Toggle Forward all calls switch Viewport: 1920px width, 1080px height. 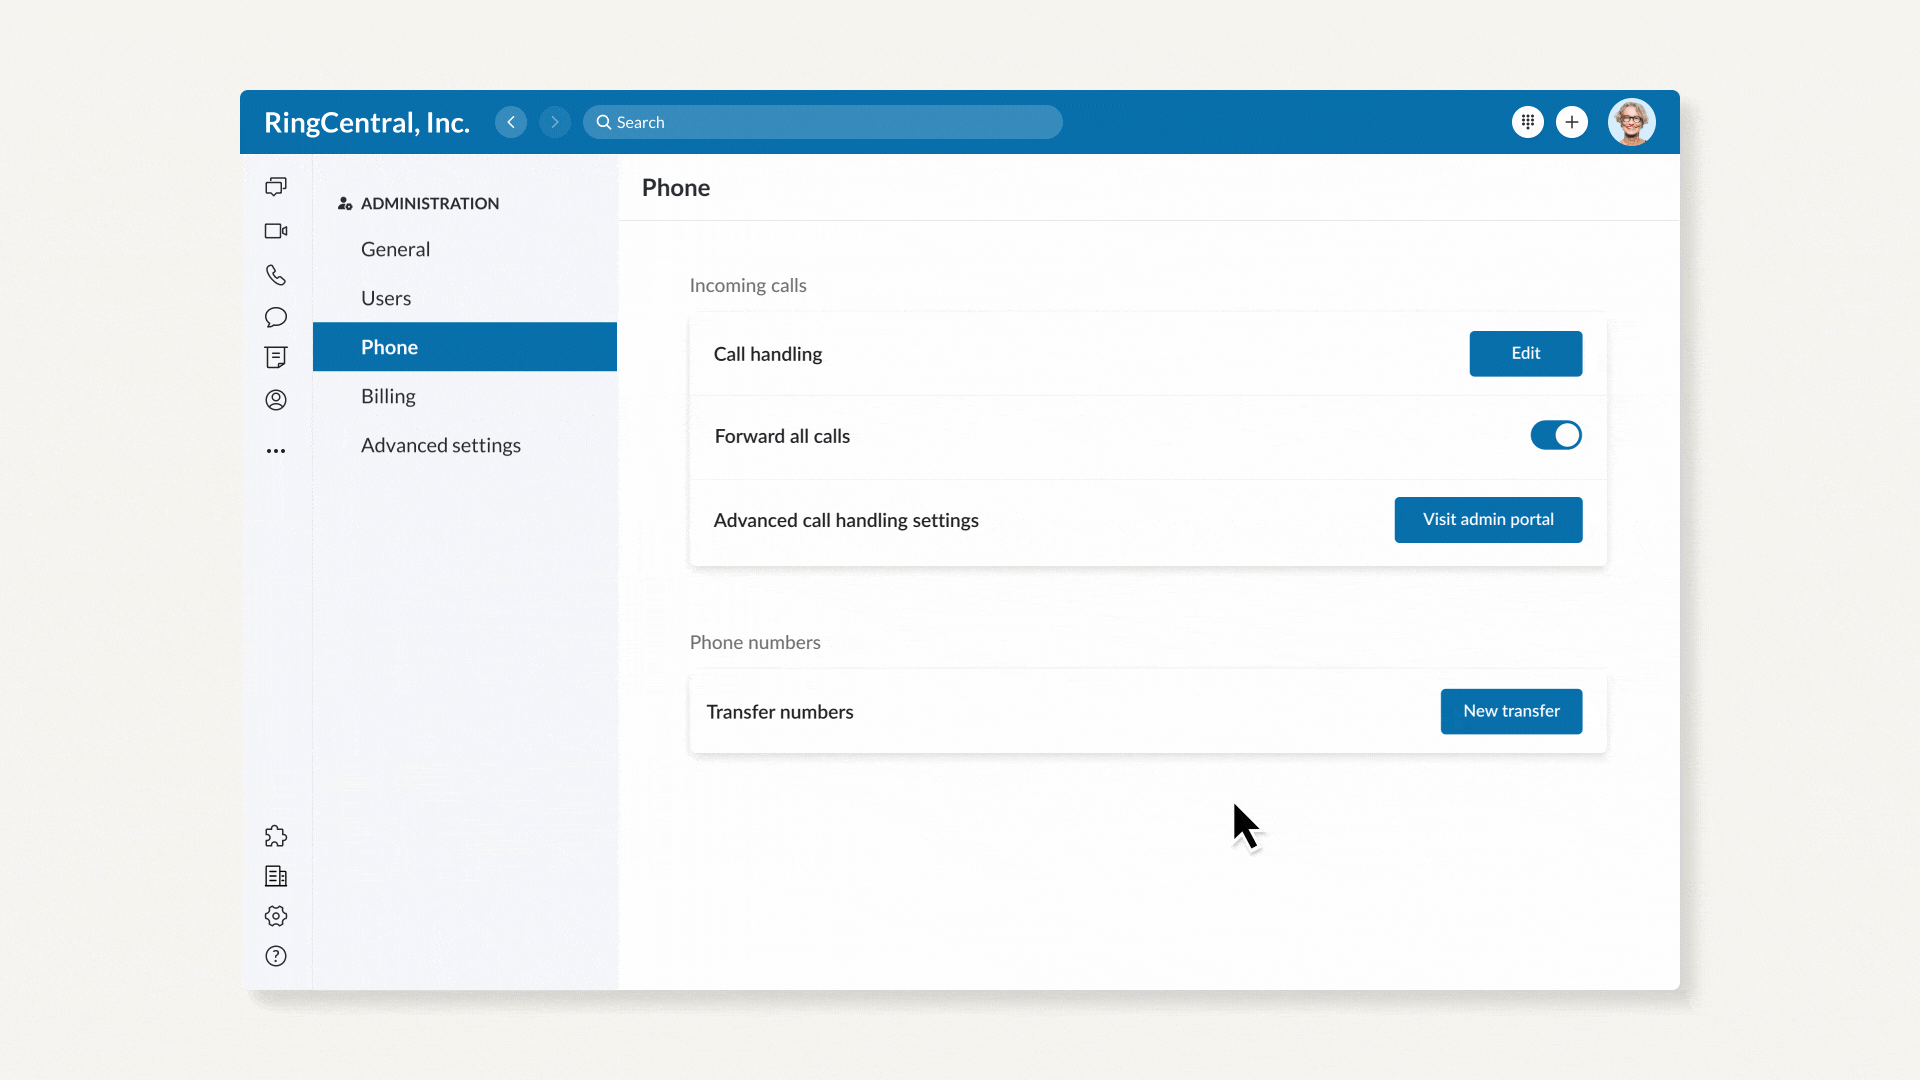1556,435
